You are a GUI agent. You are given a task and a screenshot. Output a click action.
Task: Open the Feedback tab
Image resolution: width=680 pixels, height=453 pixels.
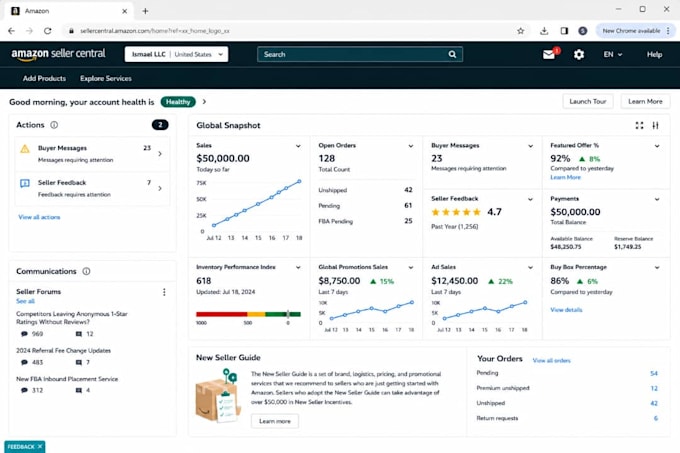click(20, 446)
